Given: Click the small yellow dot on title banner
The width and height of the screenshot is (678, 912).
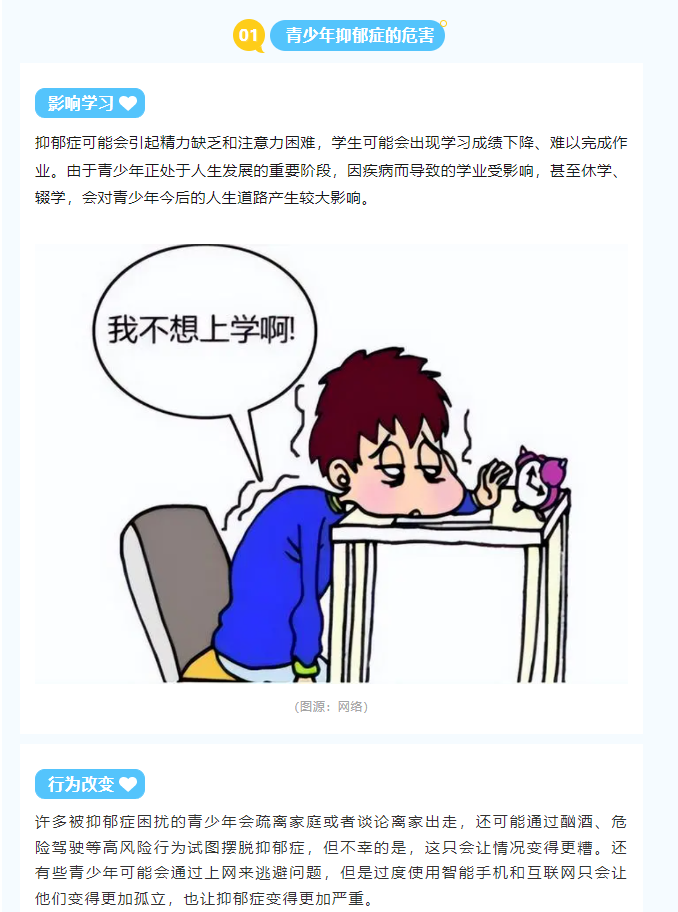Looking at the screenshot, I should [x=443, y=24].
